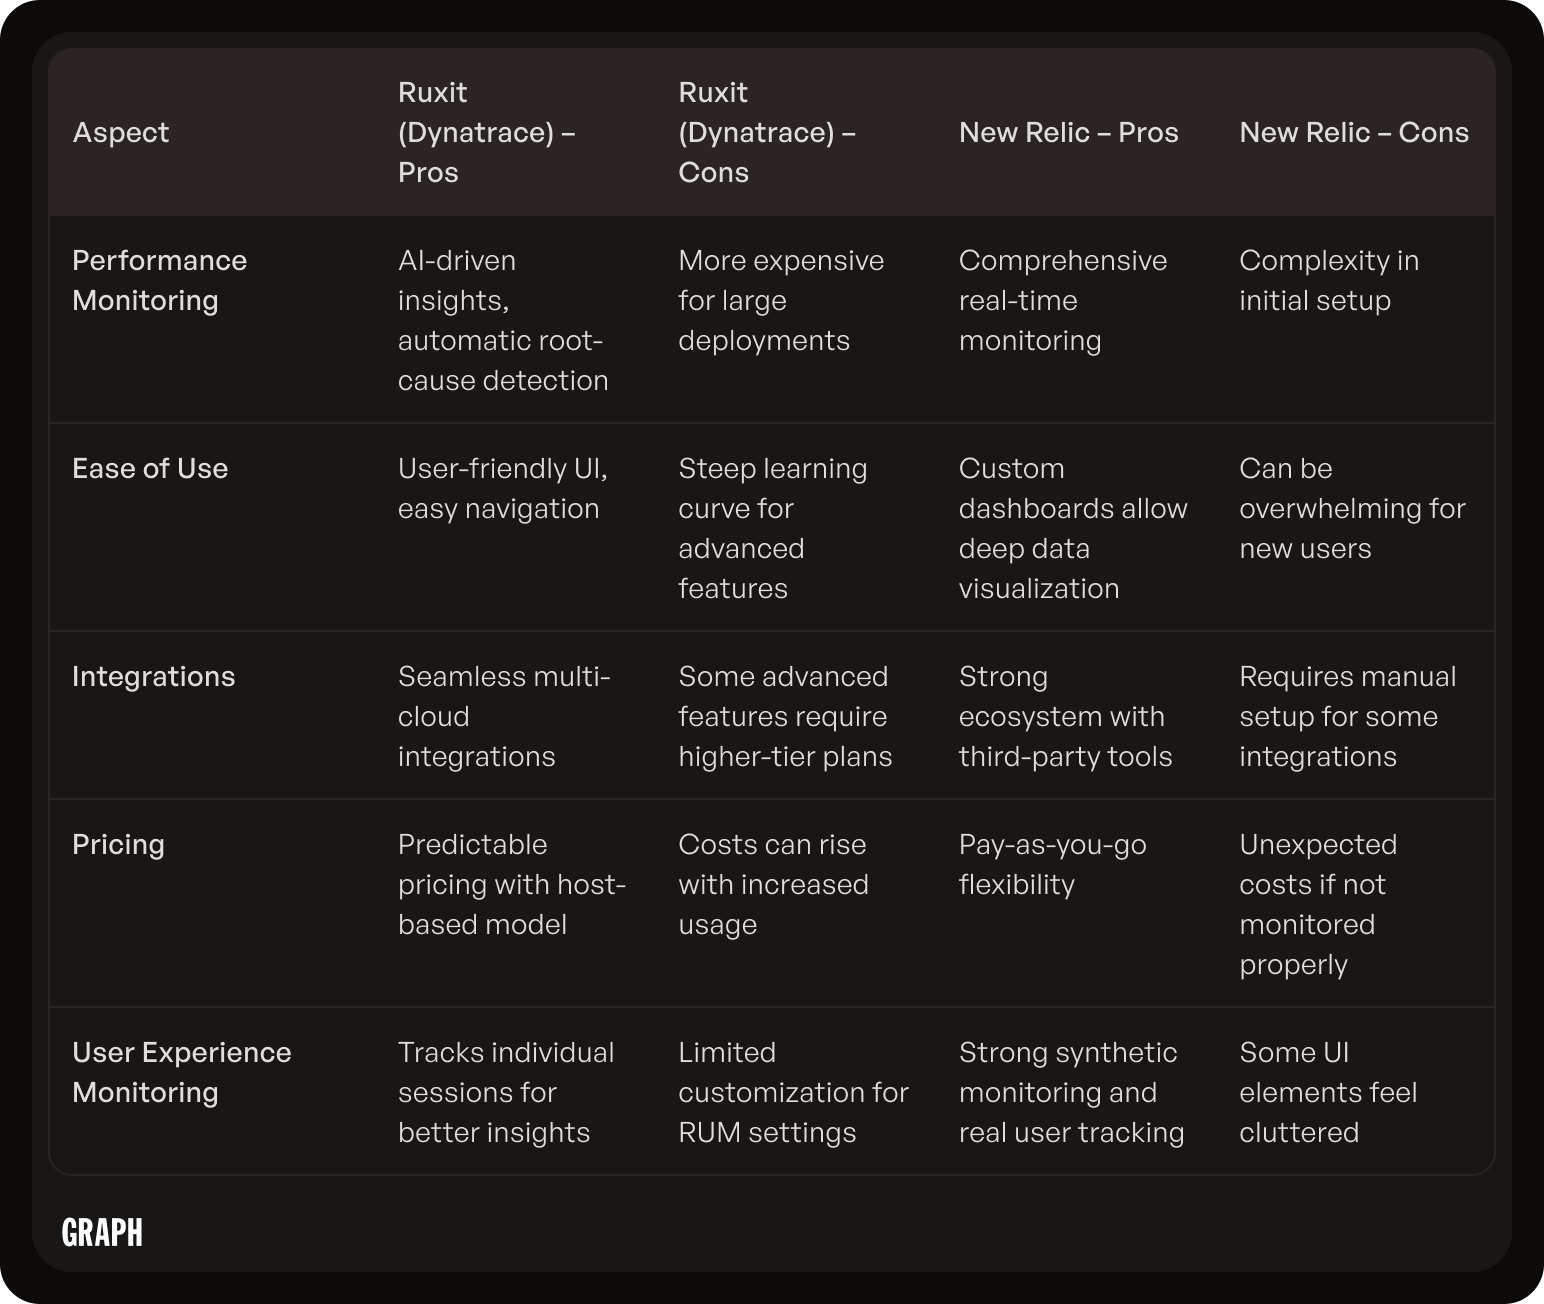1544x1304 pixels.
Task: Select the "Ruxit (Dynatrace) – Pros" column header
Action: [487, 132]
